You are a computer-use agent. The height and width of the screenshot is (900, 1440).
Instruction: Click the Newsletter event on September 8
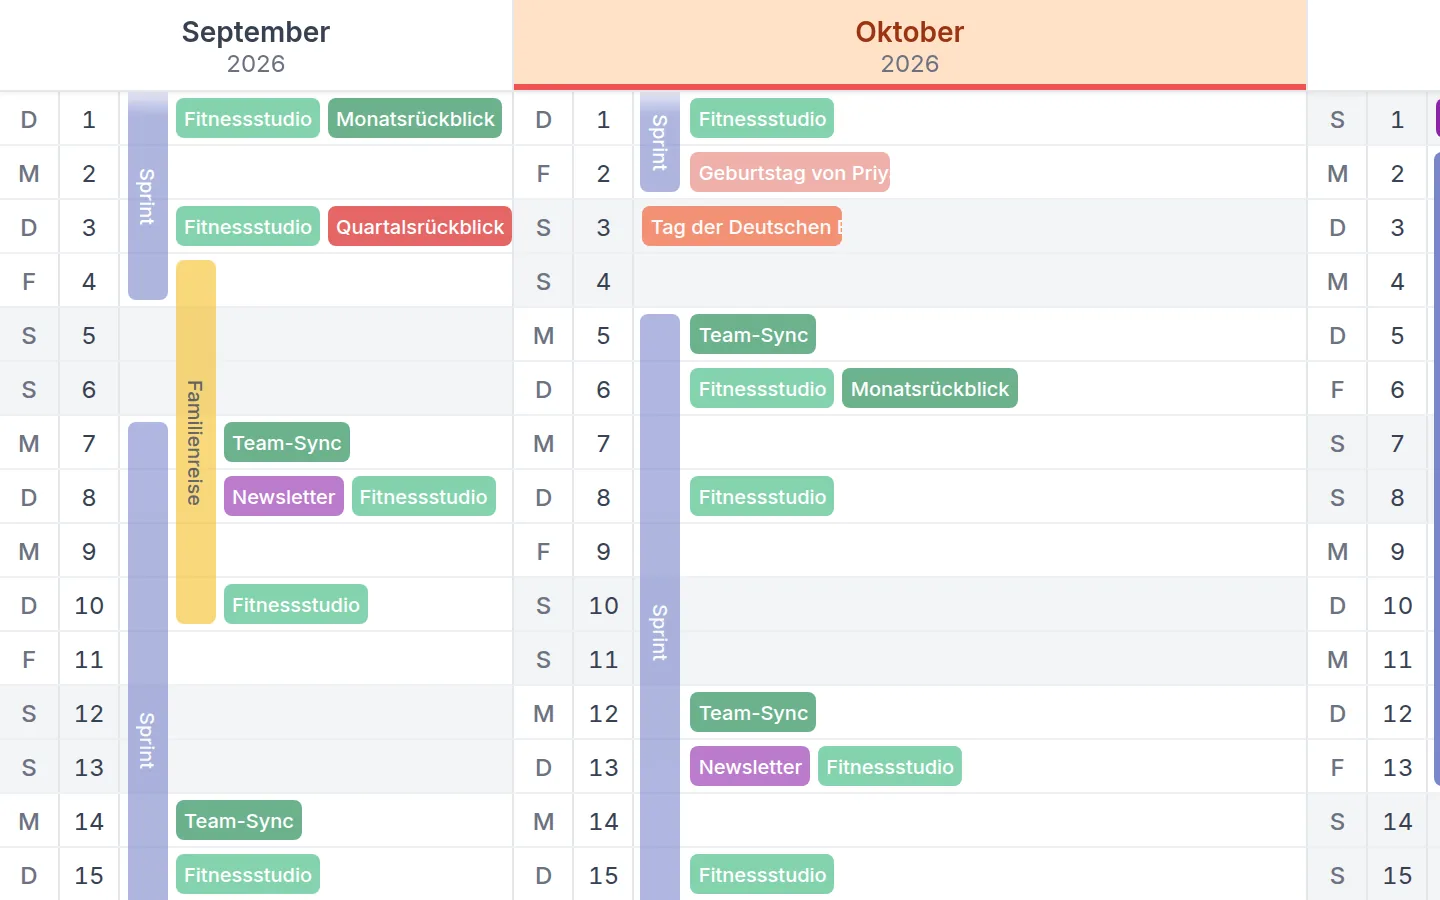pos(284,497)
